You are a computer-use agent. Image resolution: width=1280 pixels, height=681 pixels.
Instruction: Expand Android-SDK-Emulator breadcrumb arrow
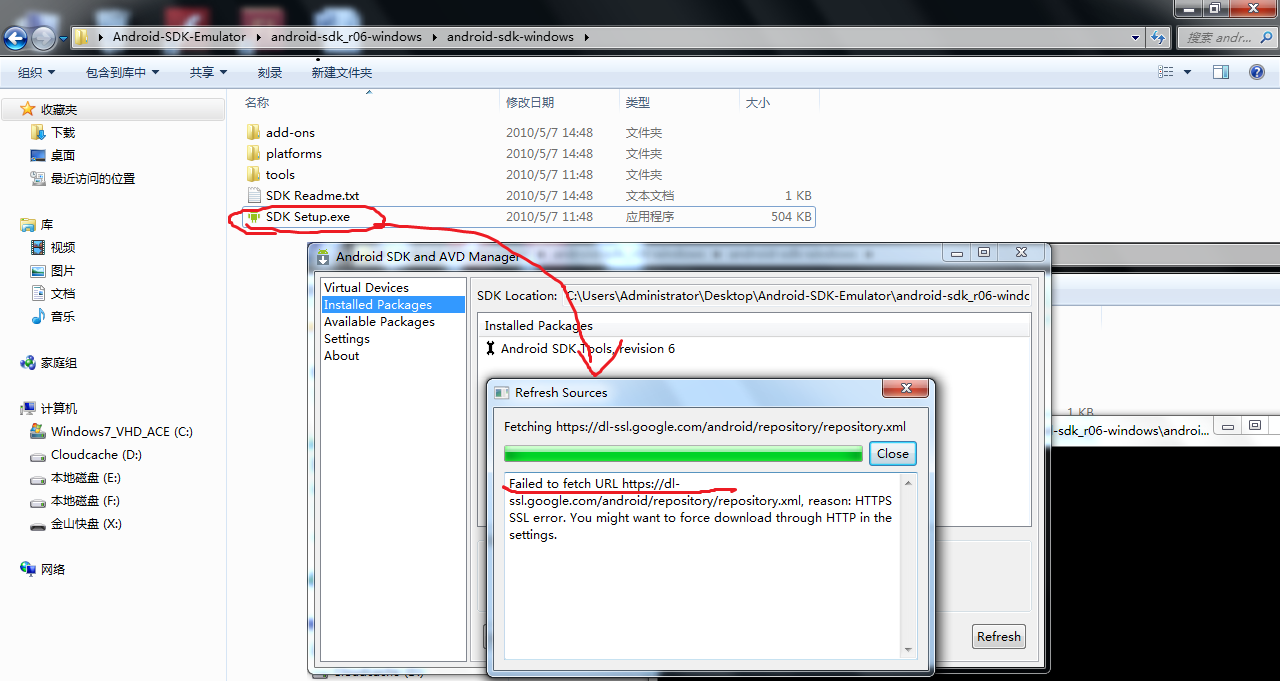(x=258, y=37)
